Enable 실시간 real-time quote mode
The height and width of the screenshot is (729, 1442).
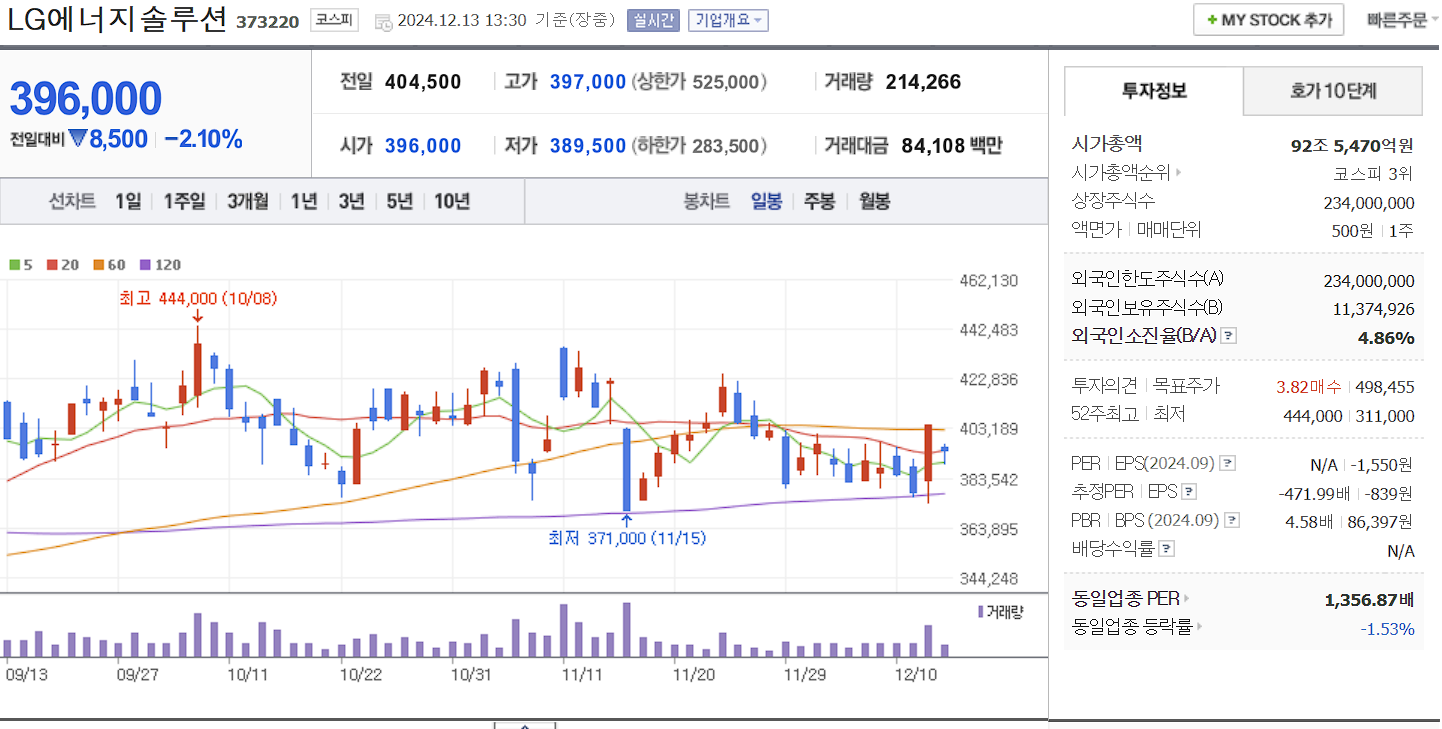pos(653,19)
